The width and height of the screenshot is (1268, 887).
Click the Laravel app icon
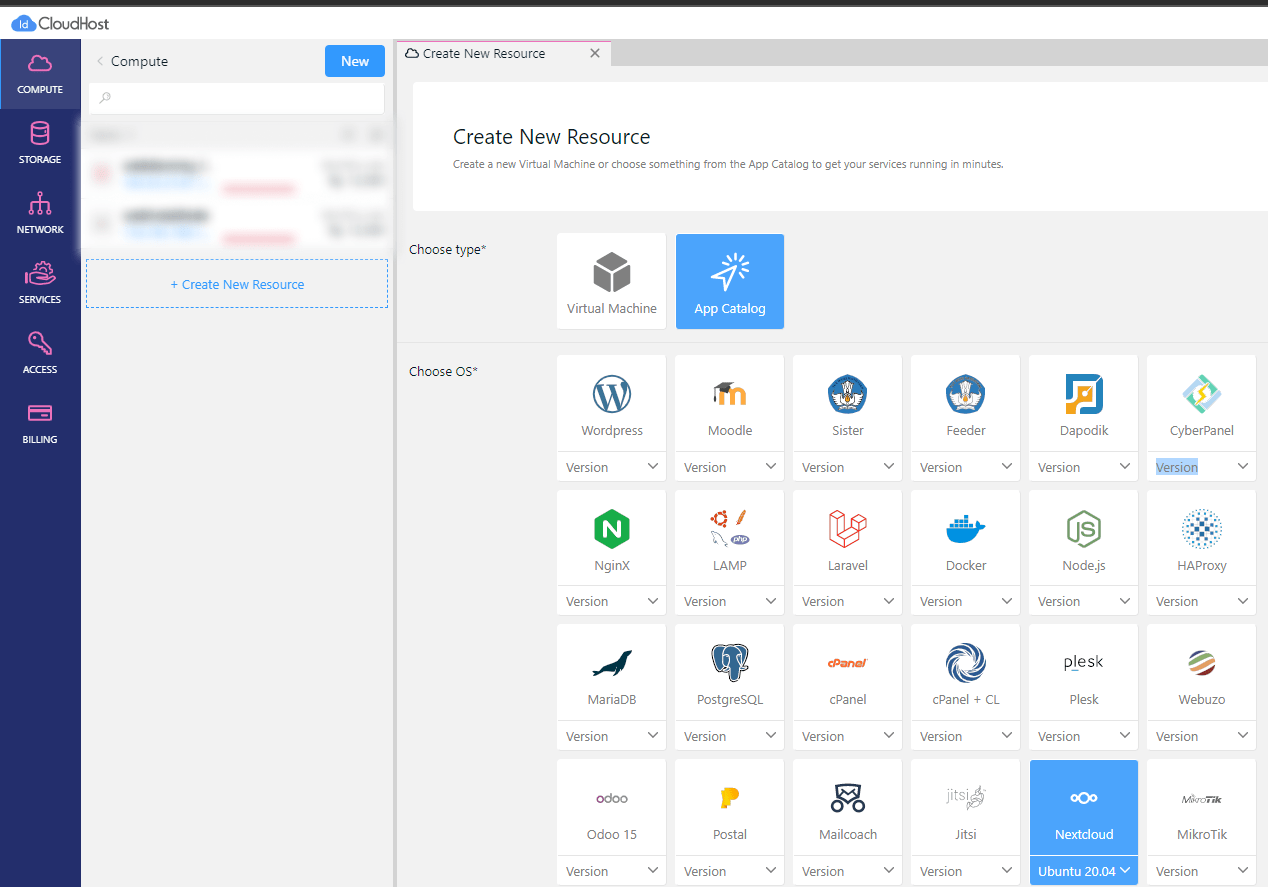(x=847, y=529)
